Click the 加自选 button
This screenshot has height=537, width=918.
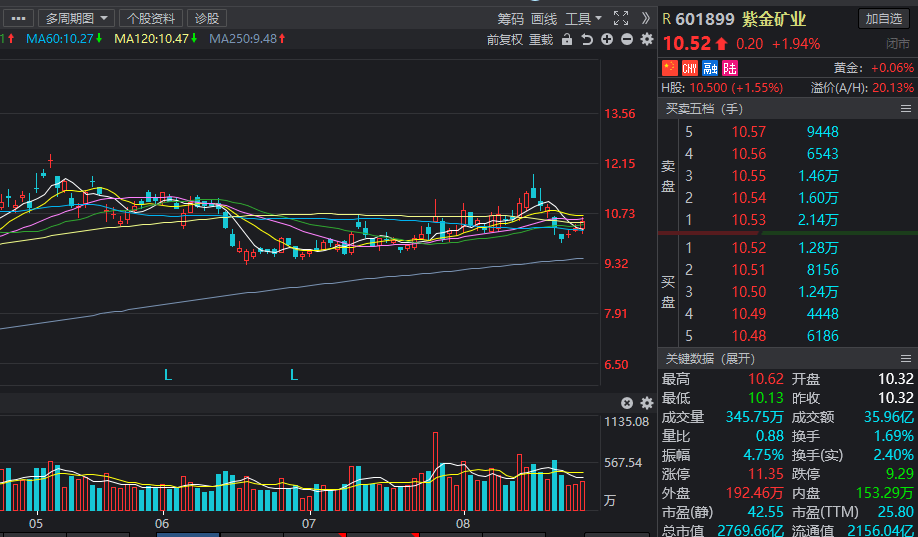(884, 19)
